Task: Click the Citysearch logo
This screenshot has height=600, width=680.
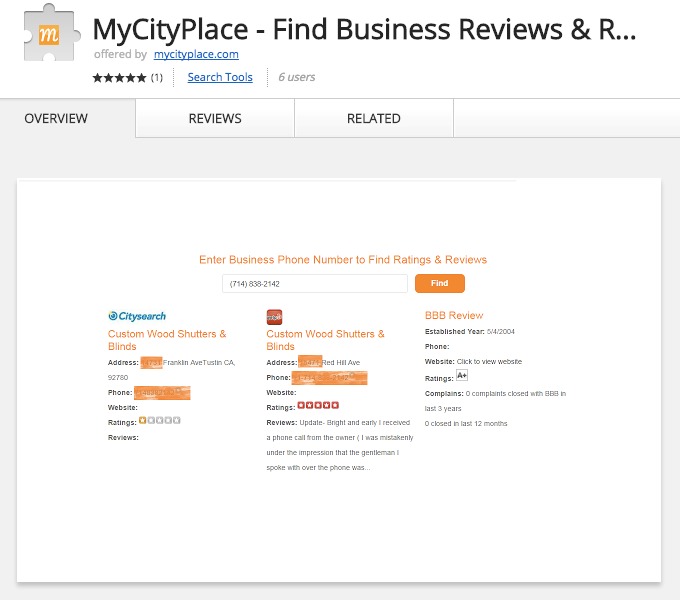Action: coord(137,316)
